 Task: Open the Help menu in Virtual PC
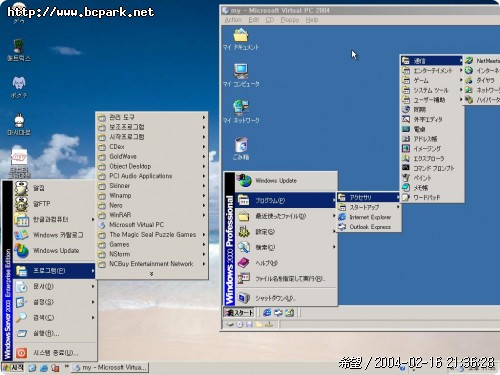tap(312, 20)
